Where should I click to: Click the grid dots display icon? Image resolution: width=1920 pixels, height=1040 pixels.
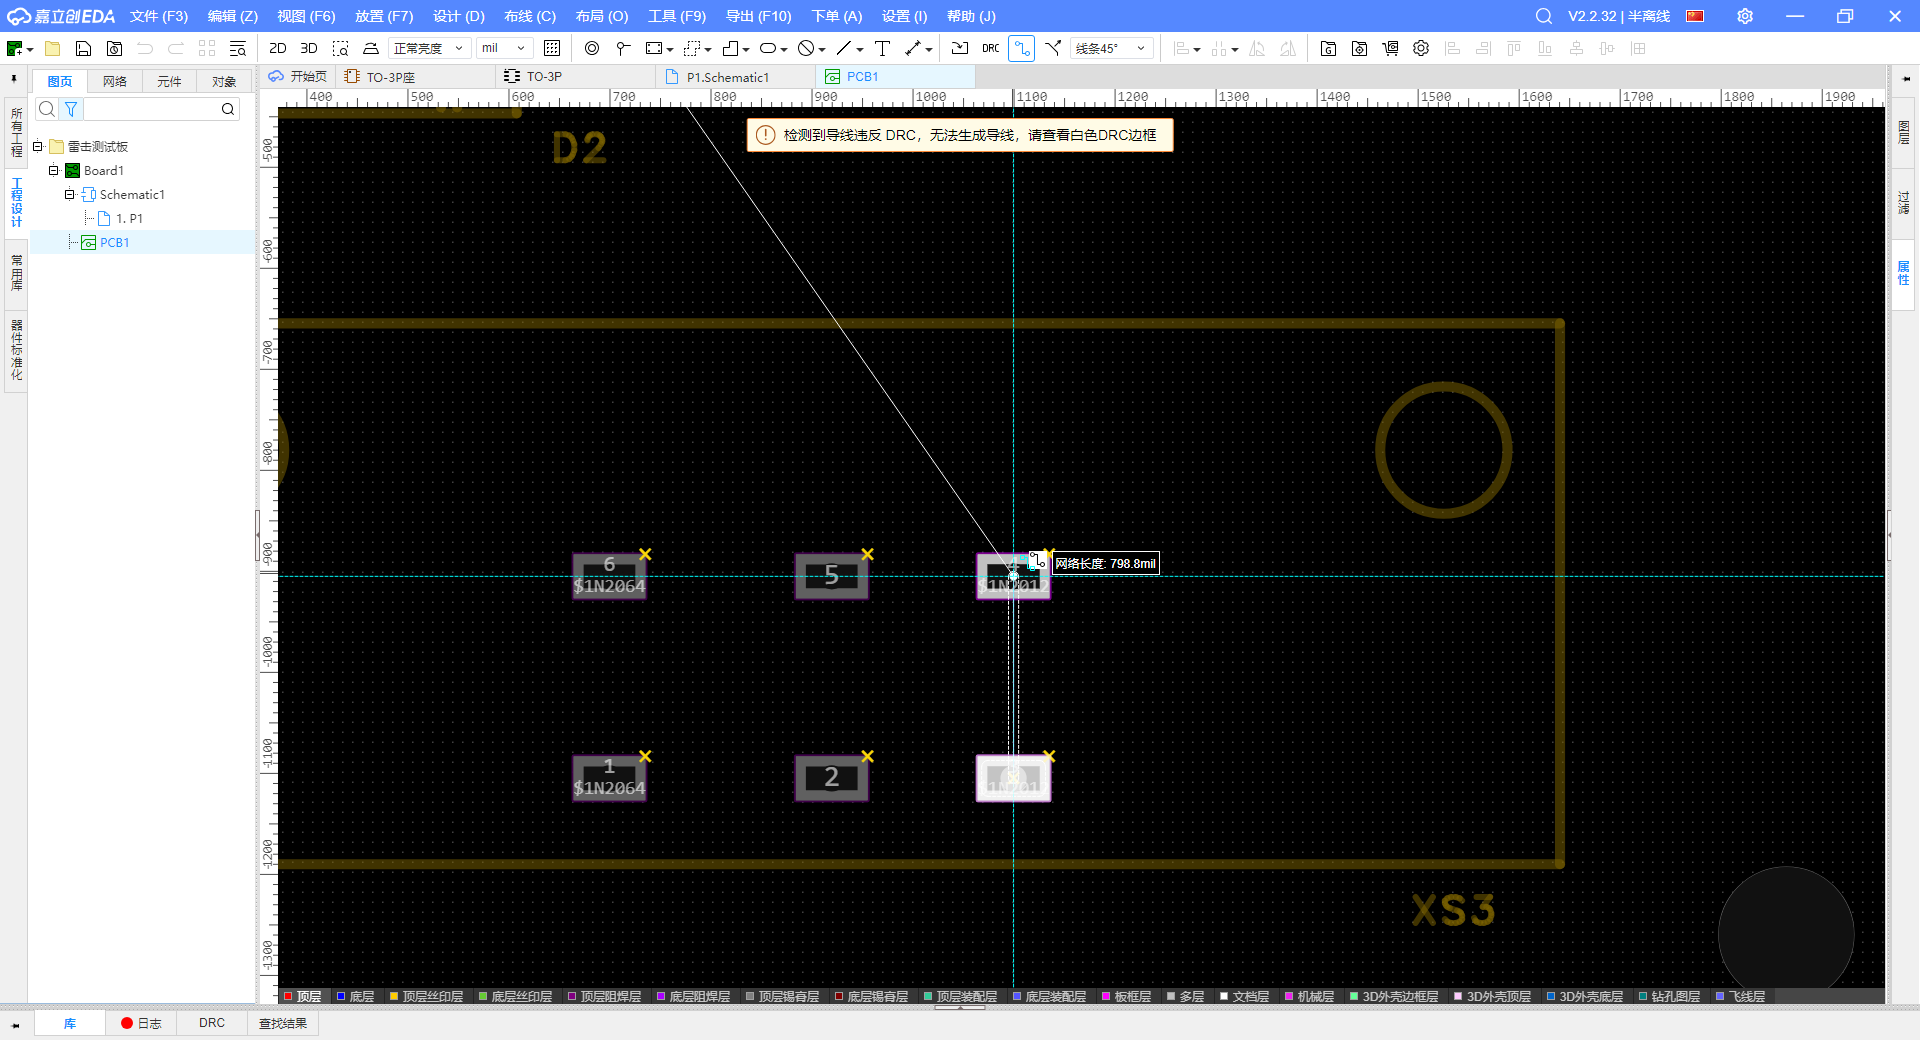(552, 48)
